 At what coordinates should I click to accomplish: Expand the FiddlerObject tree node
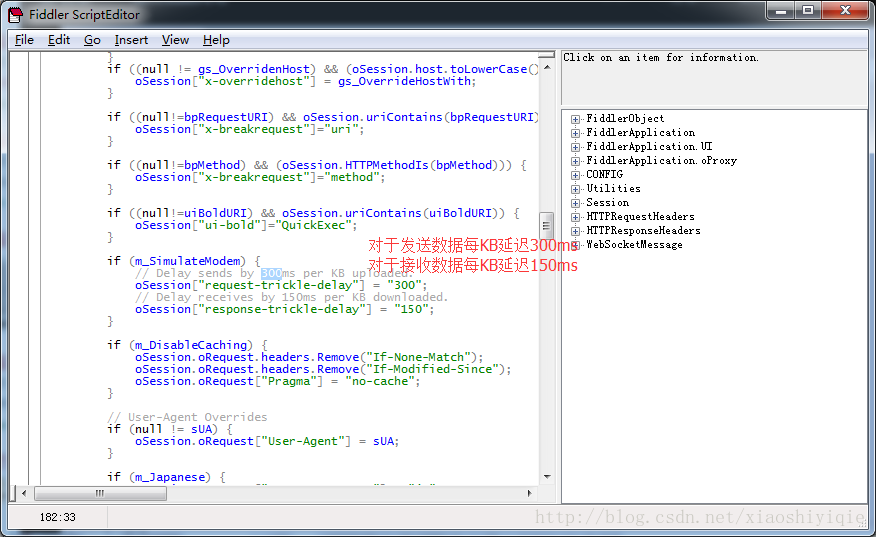(x=575, y=119)
